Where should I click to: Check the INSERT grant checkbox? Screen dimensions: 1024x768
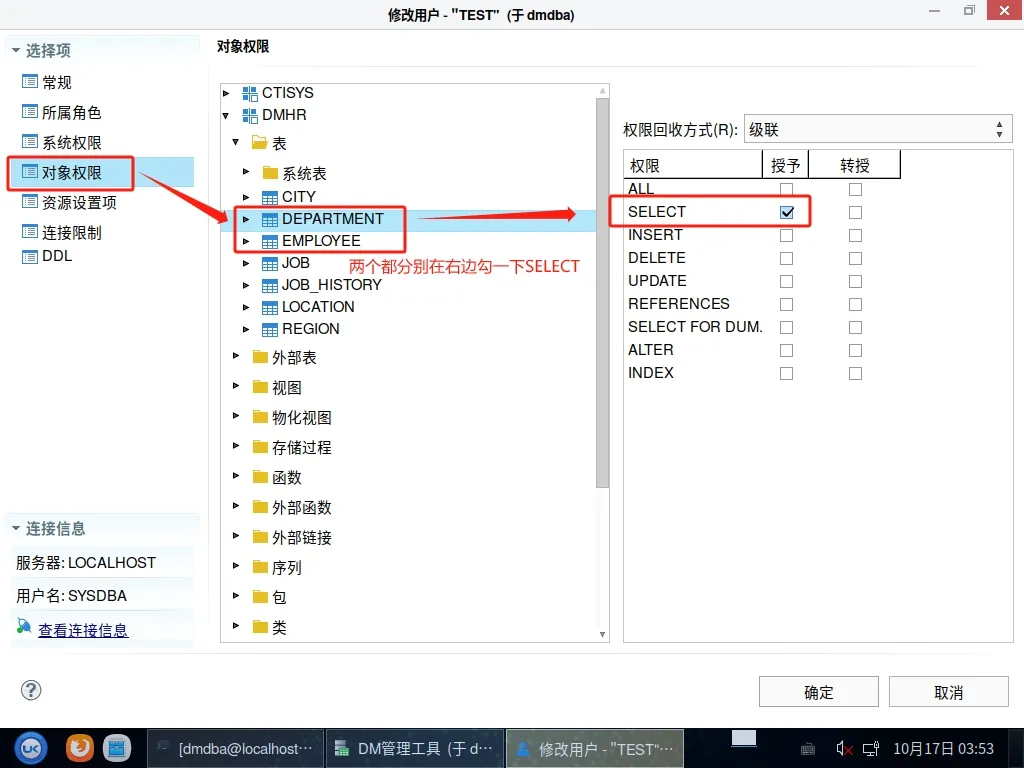pos(787,235)
